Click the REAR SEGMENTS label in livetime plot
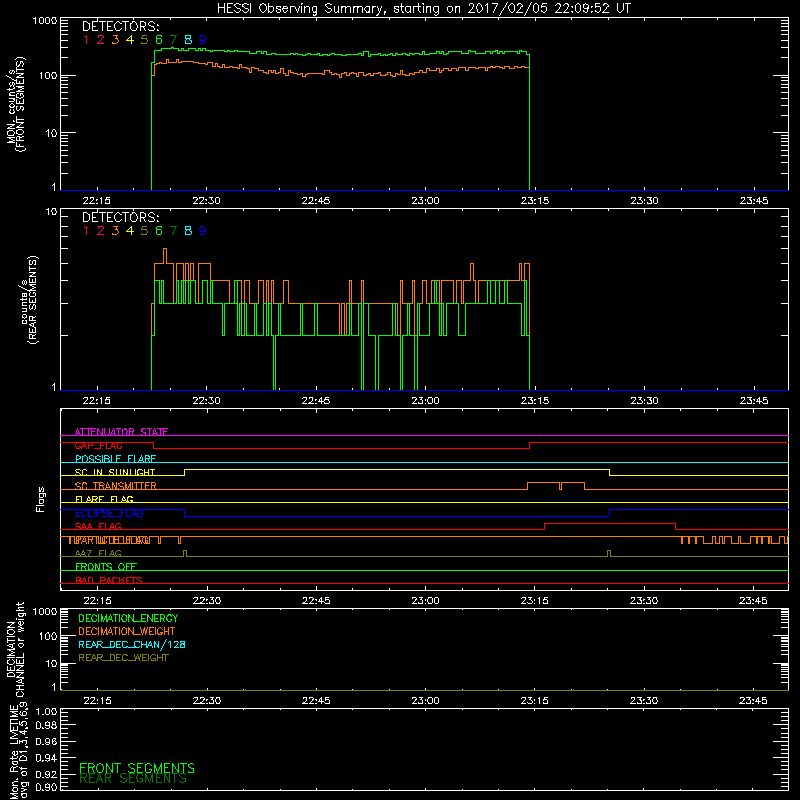Screen dimensions: 800x800 (x=133, y=779)
